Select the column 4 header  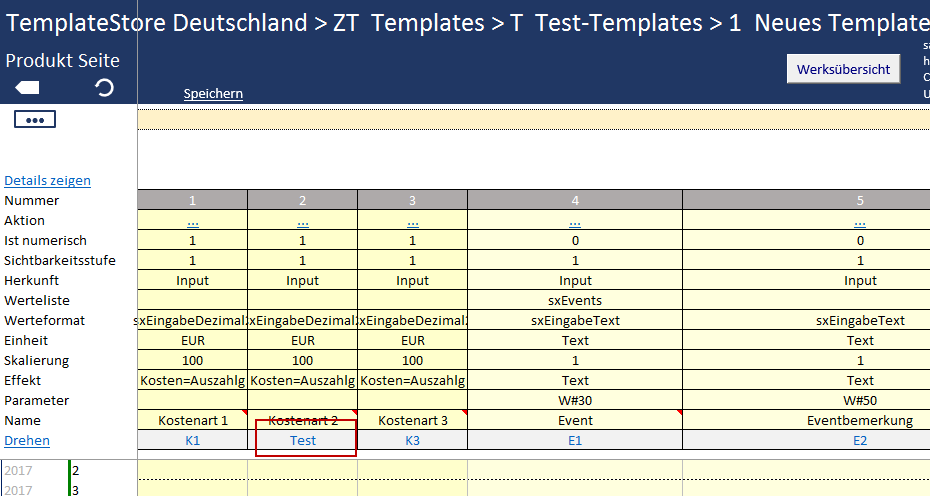click(x=575, y=200)
